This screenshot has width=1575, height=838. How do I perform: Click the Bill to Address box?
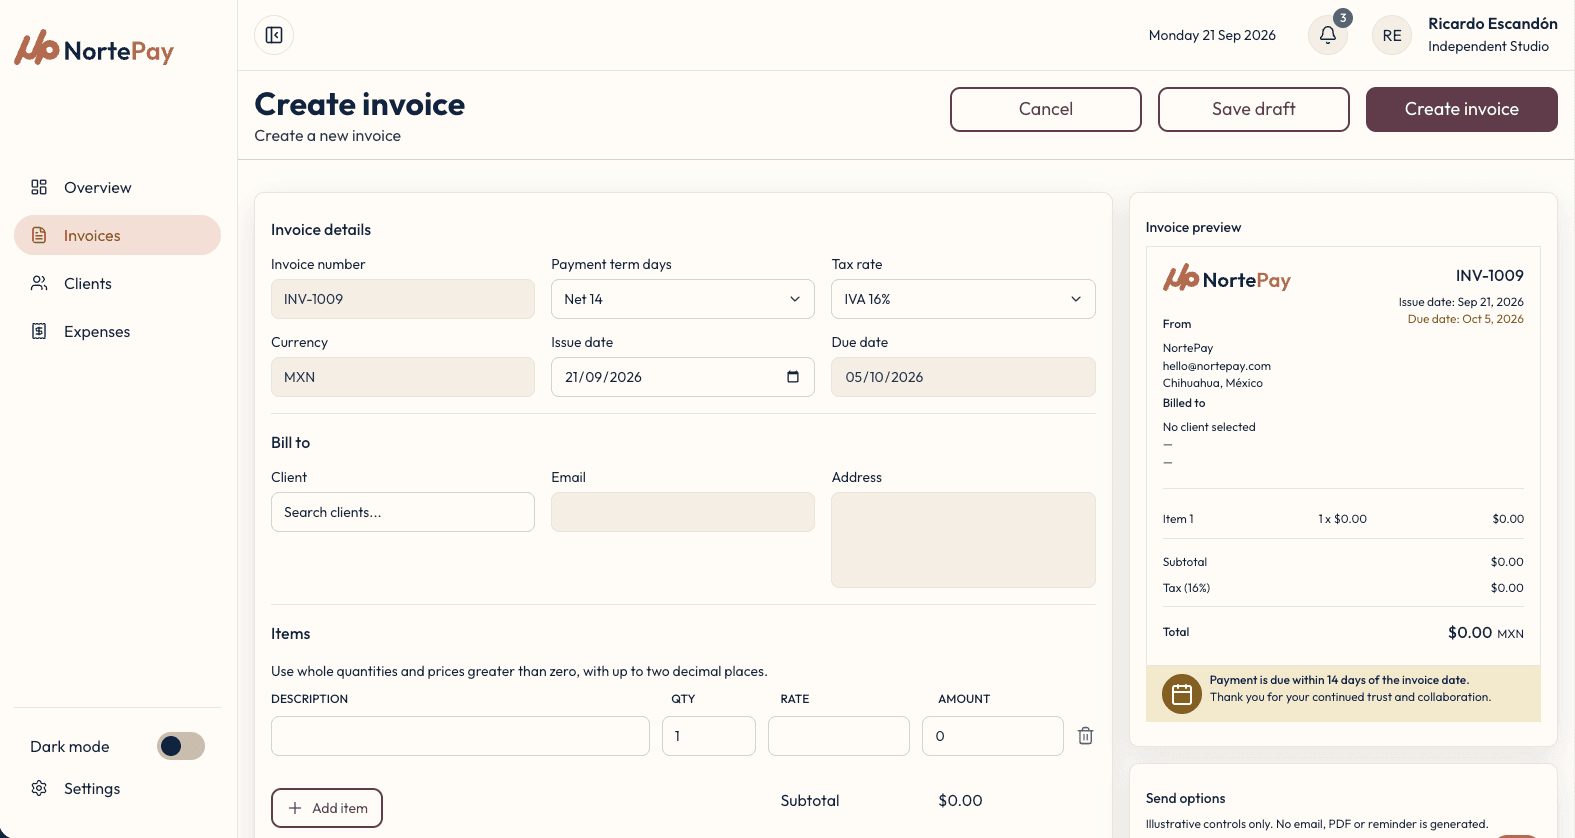pos(963,540)
